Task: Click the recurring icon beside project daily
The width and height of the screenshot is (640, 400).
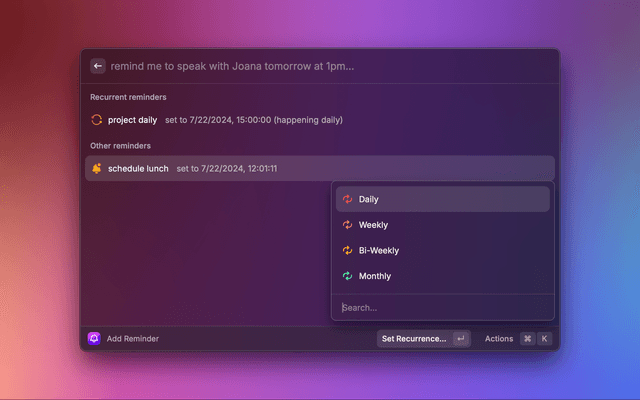Action: pyautogui.click(x=97, y=120)
